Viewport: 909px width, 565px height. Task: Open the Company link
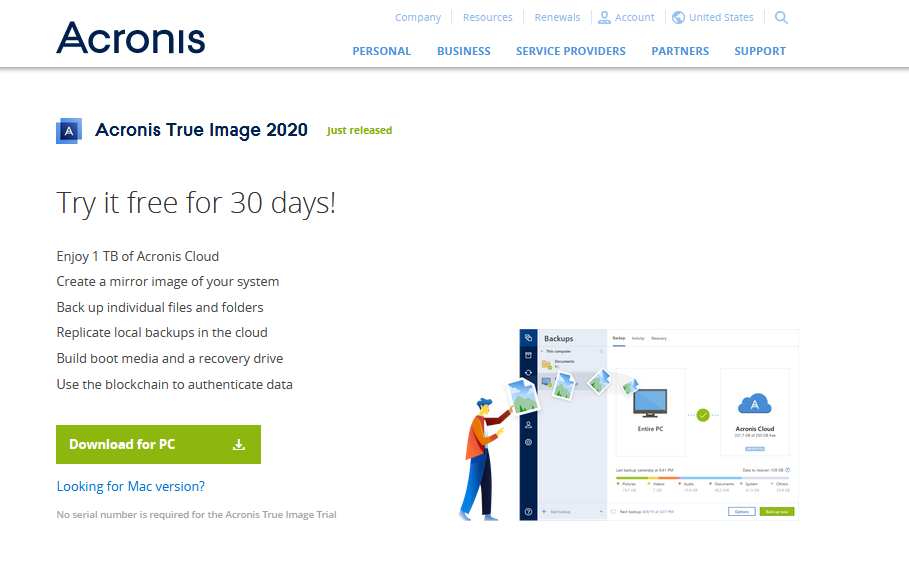(418, 17)
